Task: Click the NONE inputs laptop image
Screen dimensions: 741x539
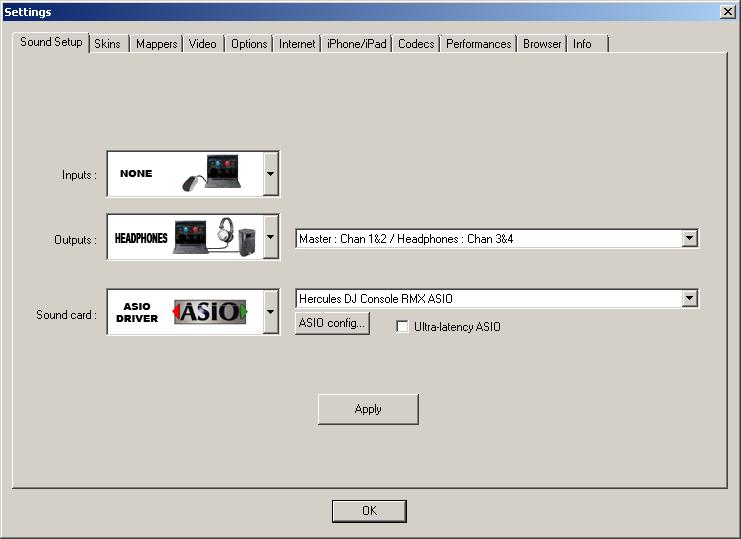Action: pos(212,174)
